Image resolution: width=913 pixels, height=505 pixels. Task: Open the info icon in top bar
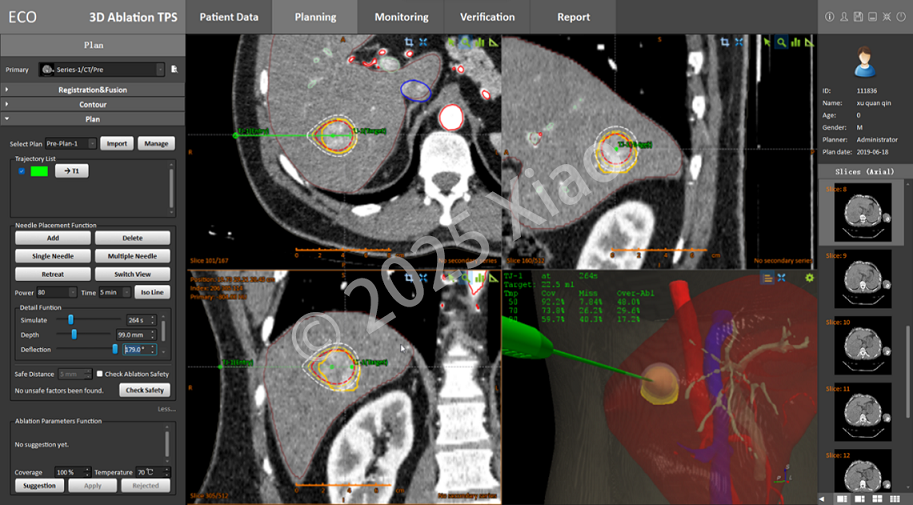830,17
